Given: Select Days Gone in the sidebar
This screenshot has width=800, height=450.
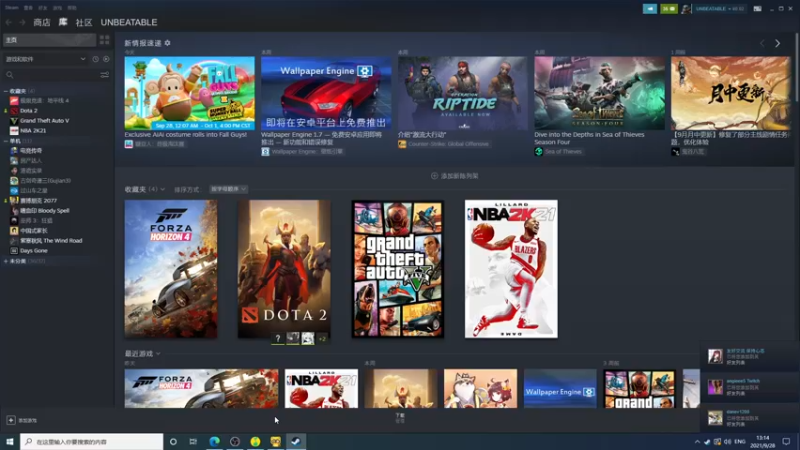Looking at the screenshot, I should (34, 251).
